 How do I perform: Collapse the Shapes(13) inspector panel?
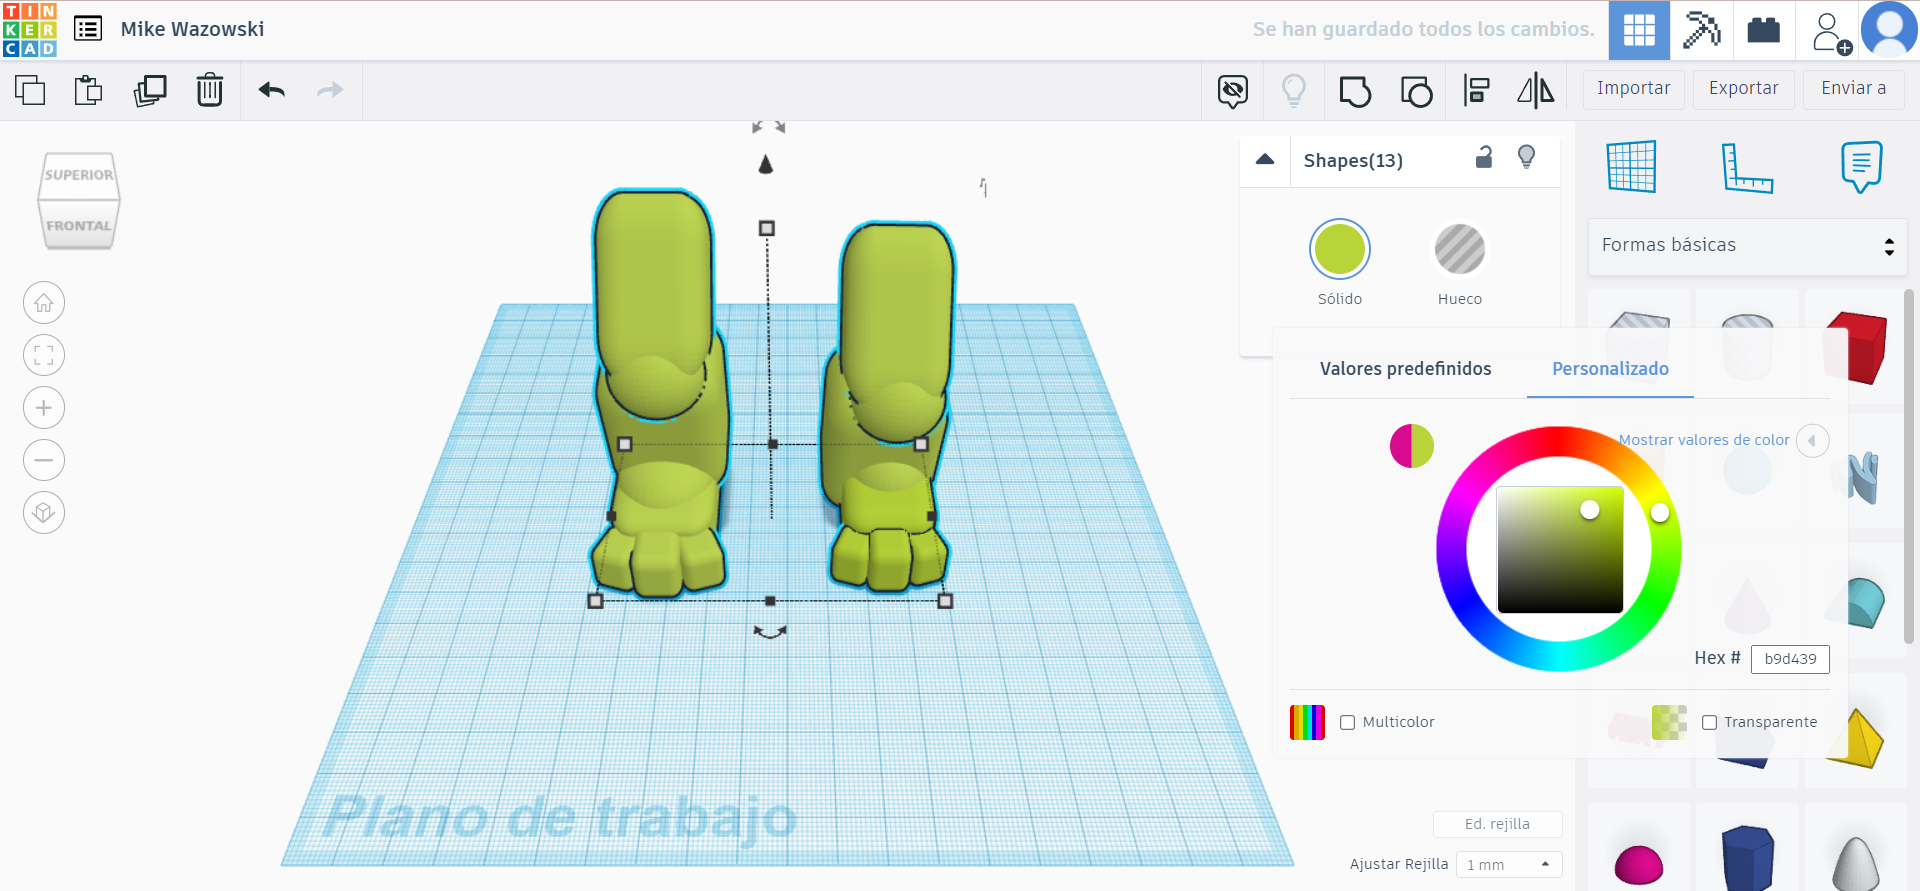(1265, 160)
